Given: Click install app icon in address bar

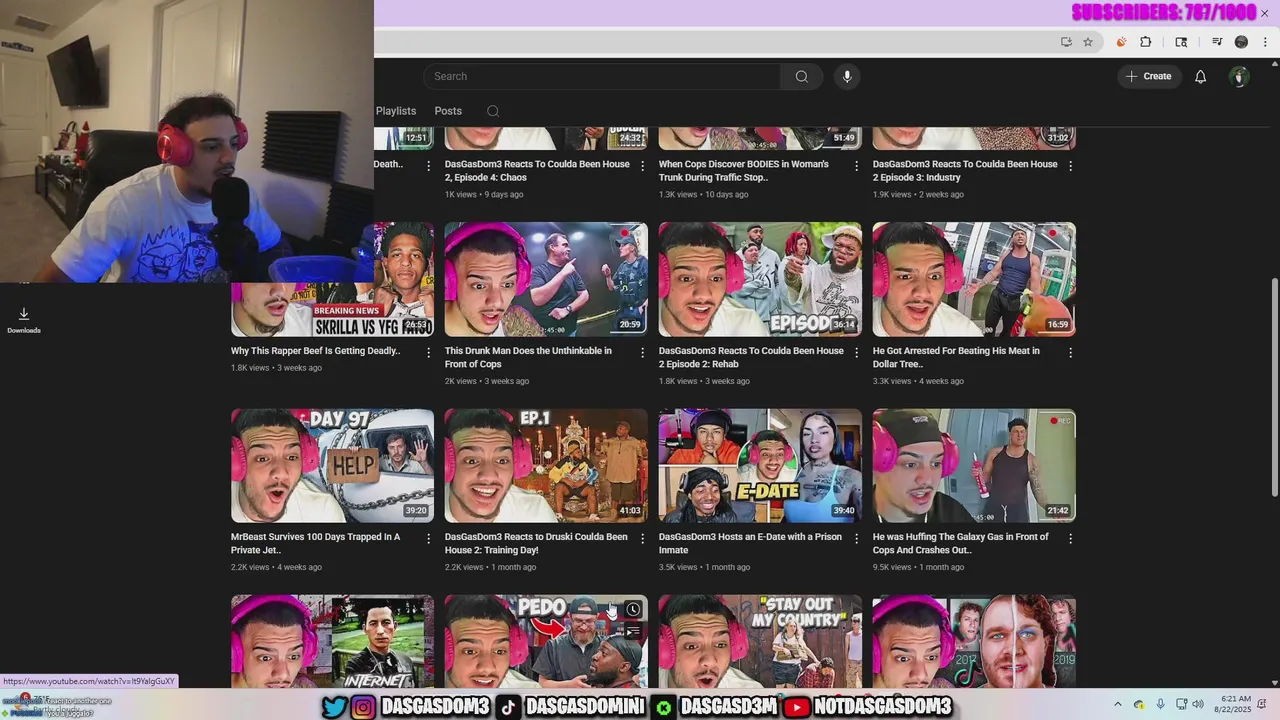Looking at the screenshot, I should click(x=1066, y=42).
